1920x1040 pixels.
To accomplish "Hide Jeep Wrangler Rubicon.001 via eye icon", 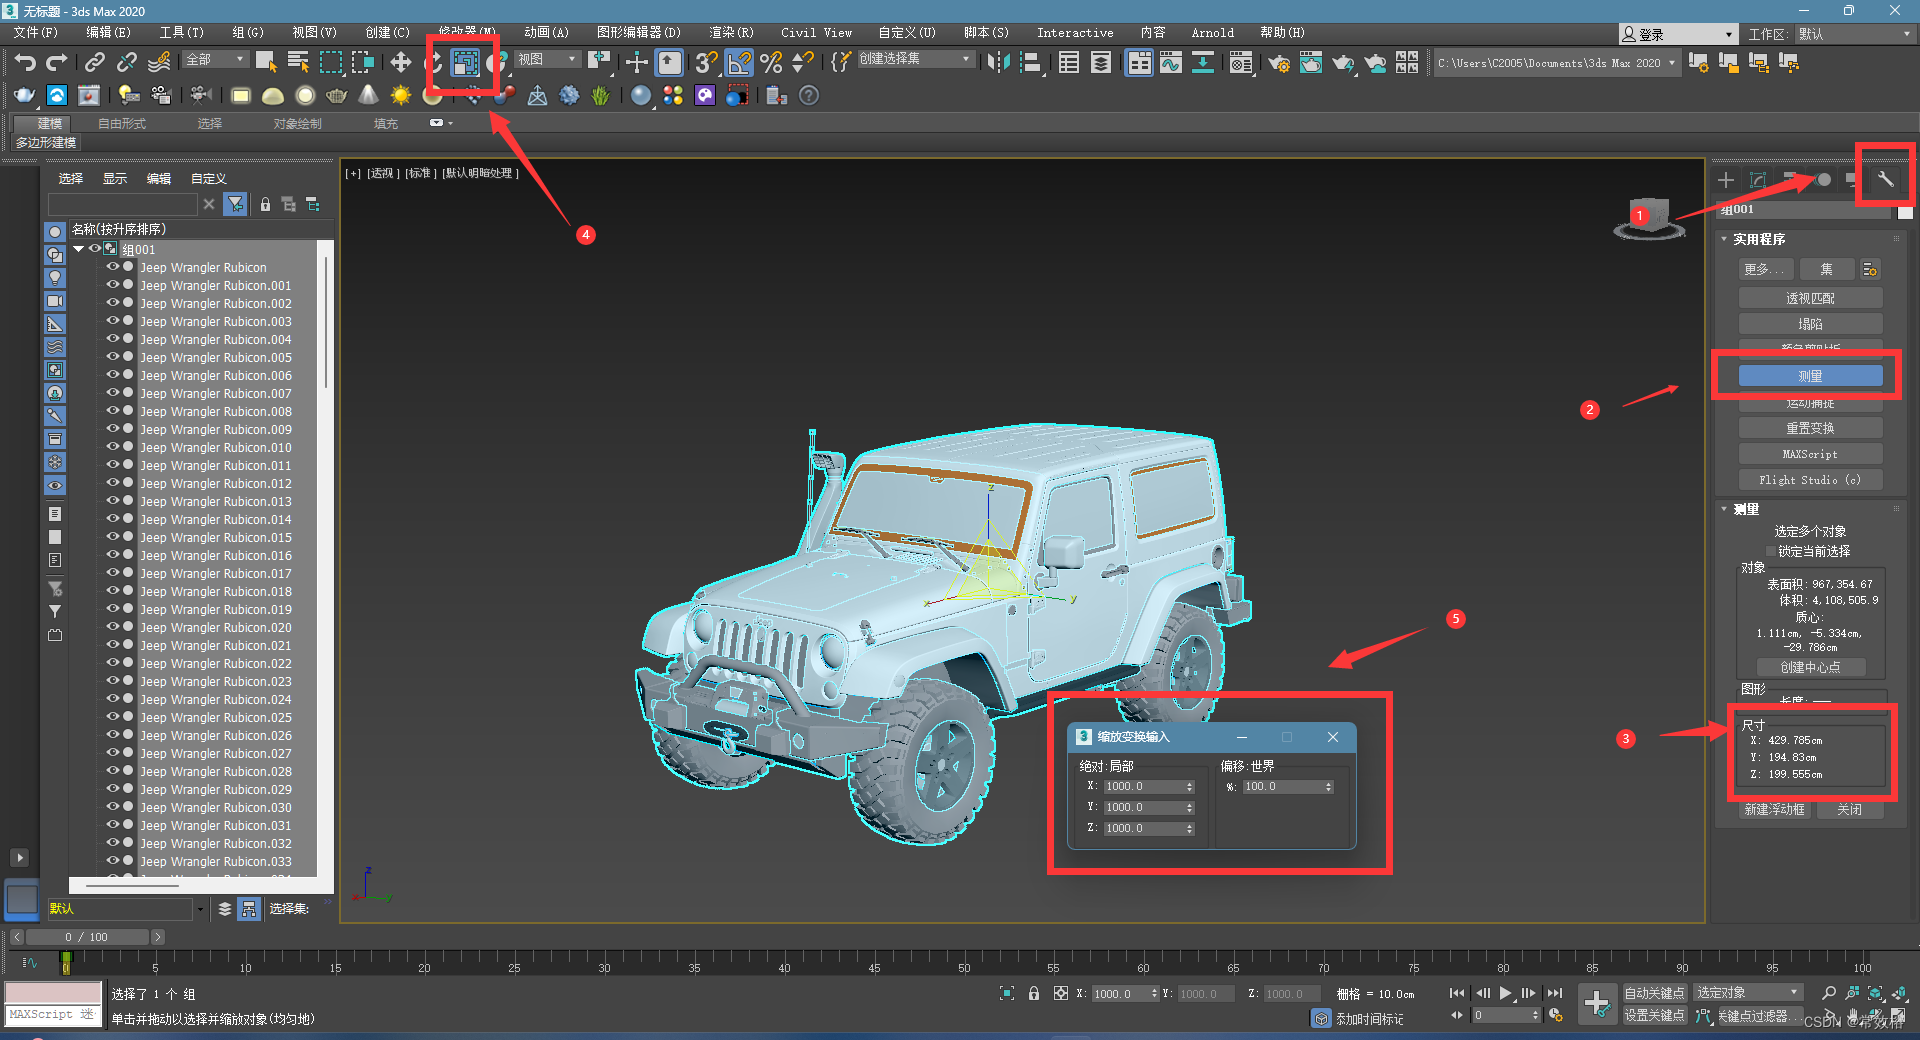I will coord(113,285).
